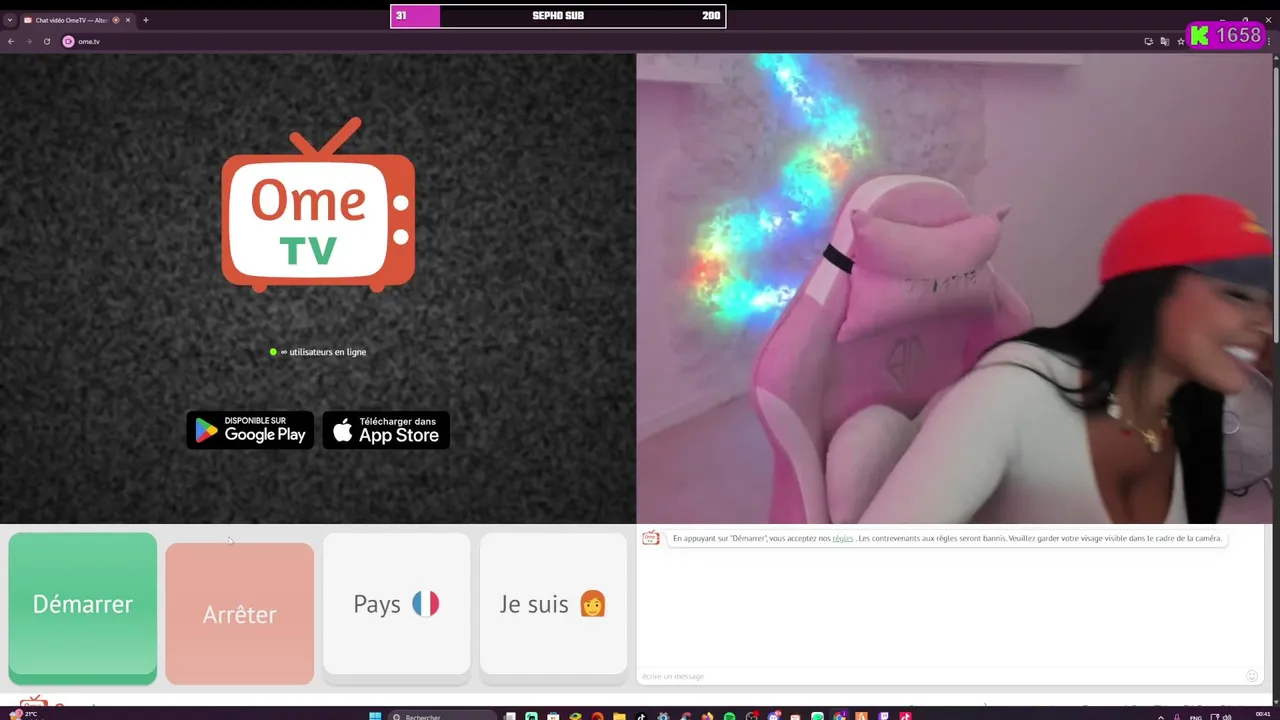Viewport: 1280px width, 720px height.
Task: Click the green Démarrer button
Action: coord(83,607)
